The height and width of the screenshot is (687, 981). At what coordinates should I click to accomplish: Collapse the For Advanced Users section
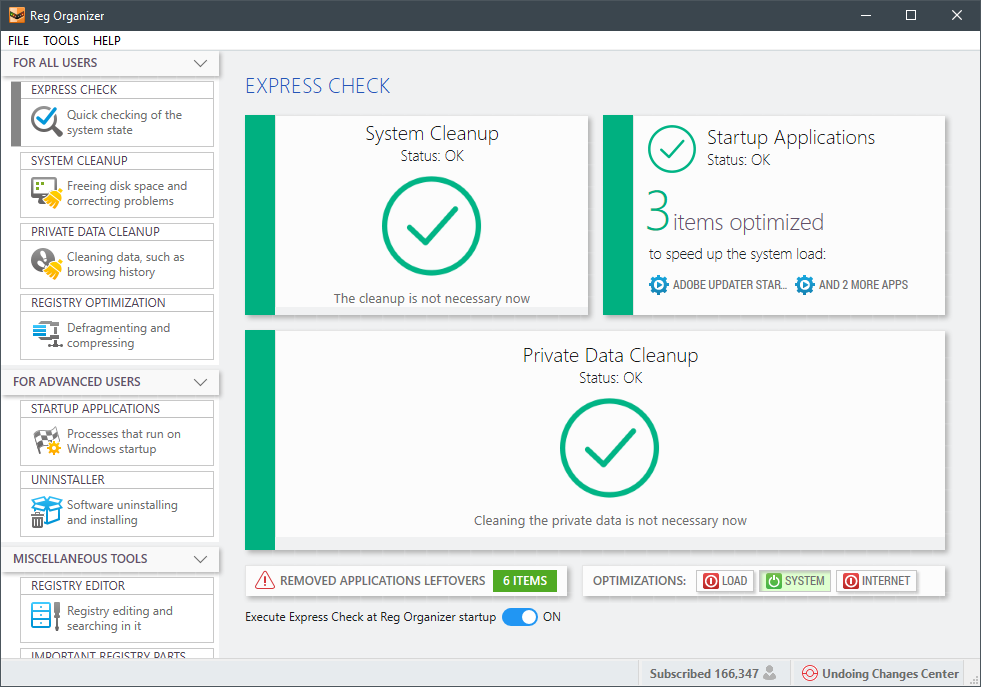click(x=200, y=382)
